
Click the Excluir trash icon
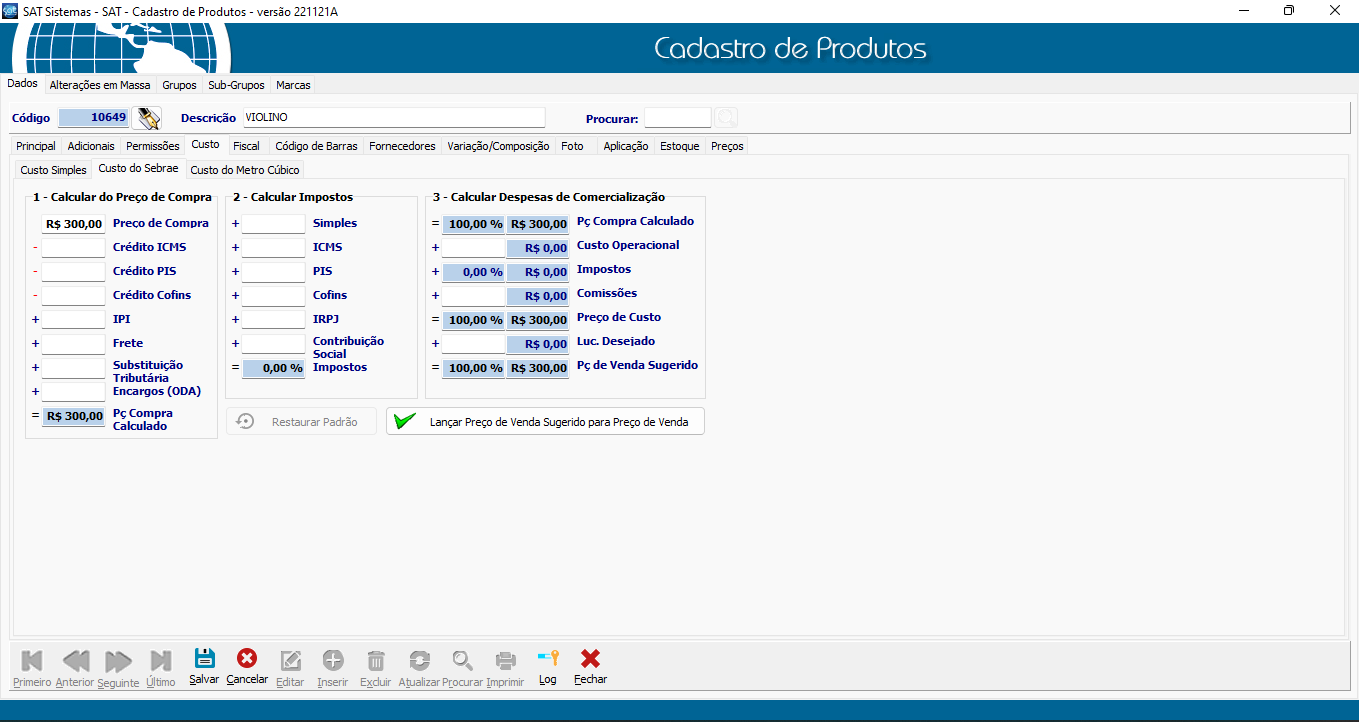pos(376,660)
